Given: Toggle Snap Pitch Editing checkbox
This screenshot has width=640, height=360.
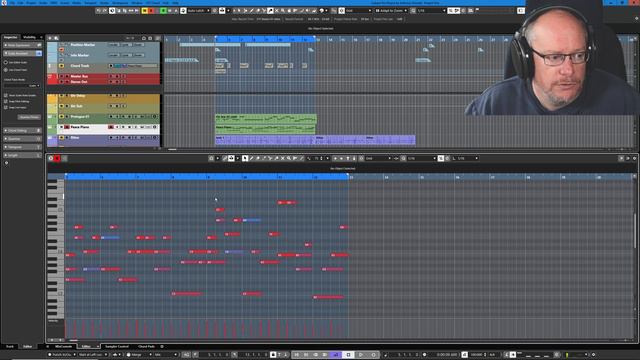Looking at the screenshot, I should click(x=6, y=101).
